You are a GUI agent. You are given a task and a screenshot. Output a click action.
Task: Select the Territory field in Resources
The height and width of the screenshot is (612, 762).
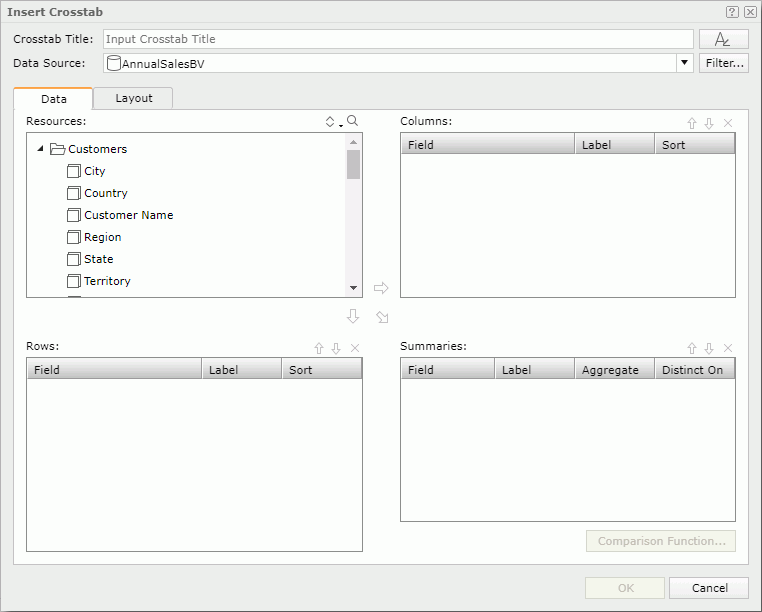107,281
